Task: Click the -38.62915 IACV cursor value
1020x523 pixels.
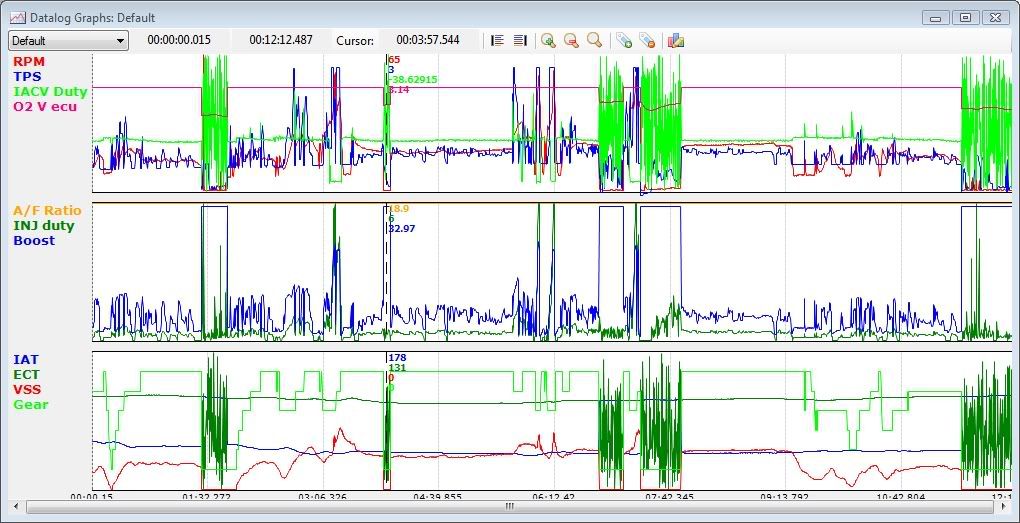Action: (x=412, y=79)
